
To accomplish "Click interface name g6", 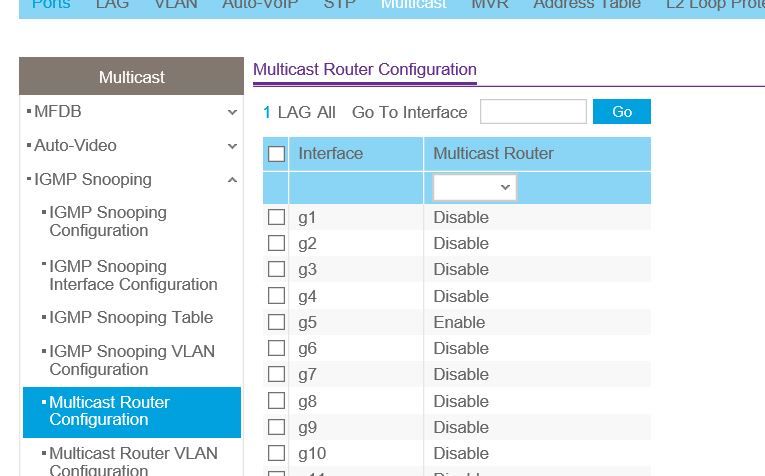I will [x=307, y=349].
